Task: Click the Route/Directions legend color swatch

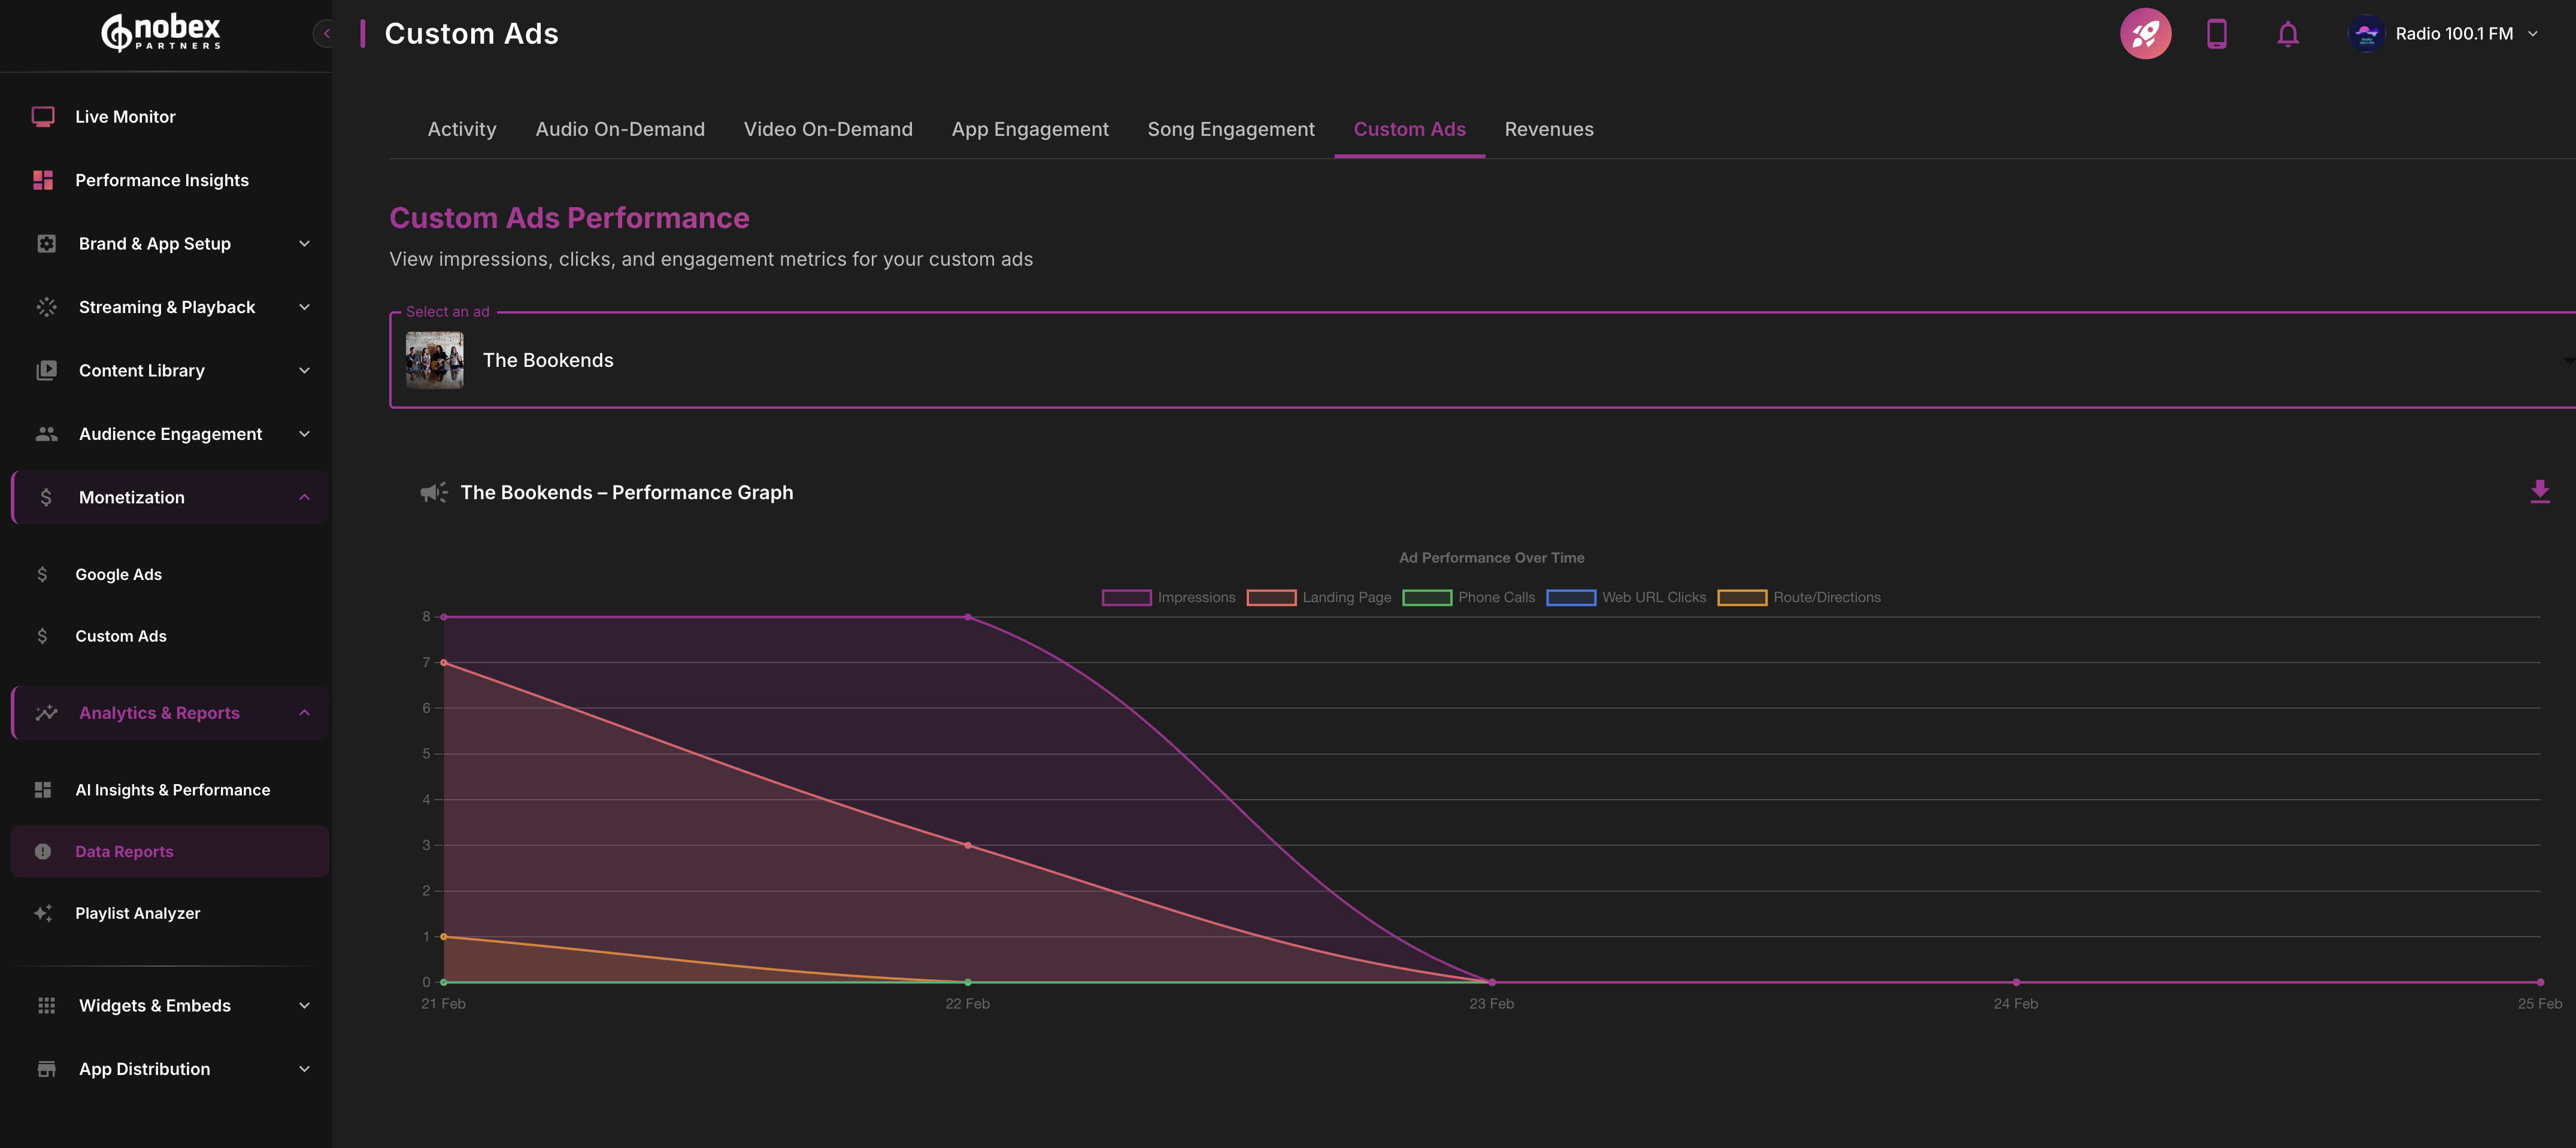Action: click(x=1741, y=597)
